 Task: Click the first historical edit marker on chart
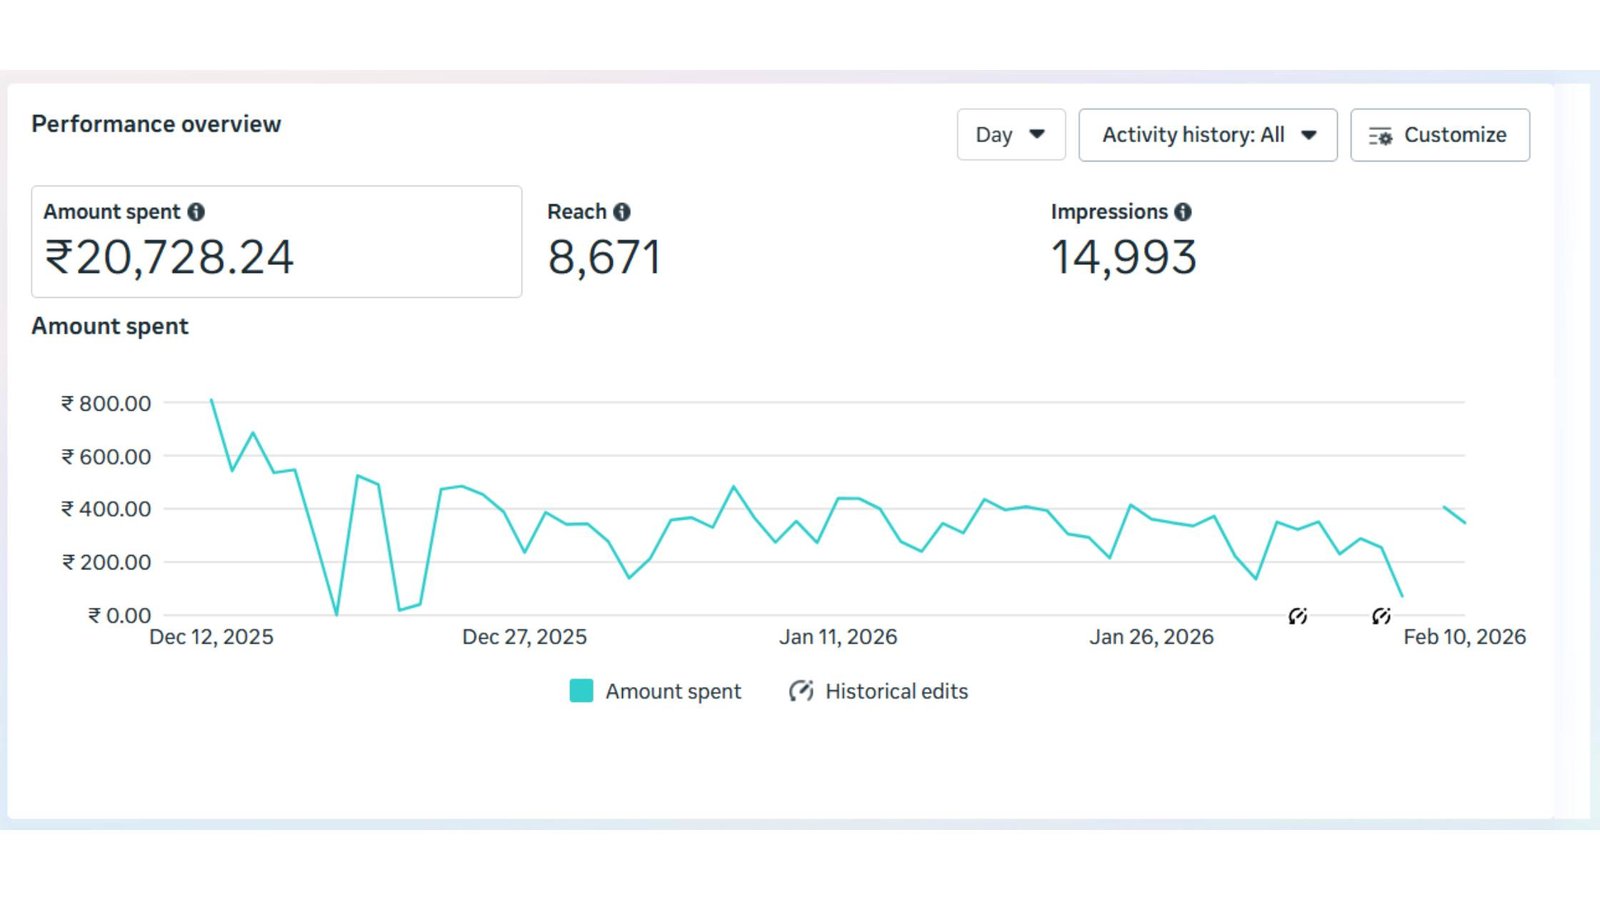1298,616
